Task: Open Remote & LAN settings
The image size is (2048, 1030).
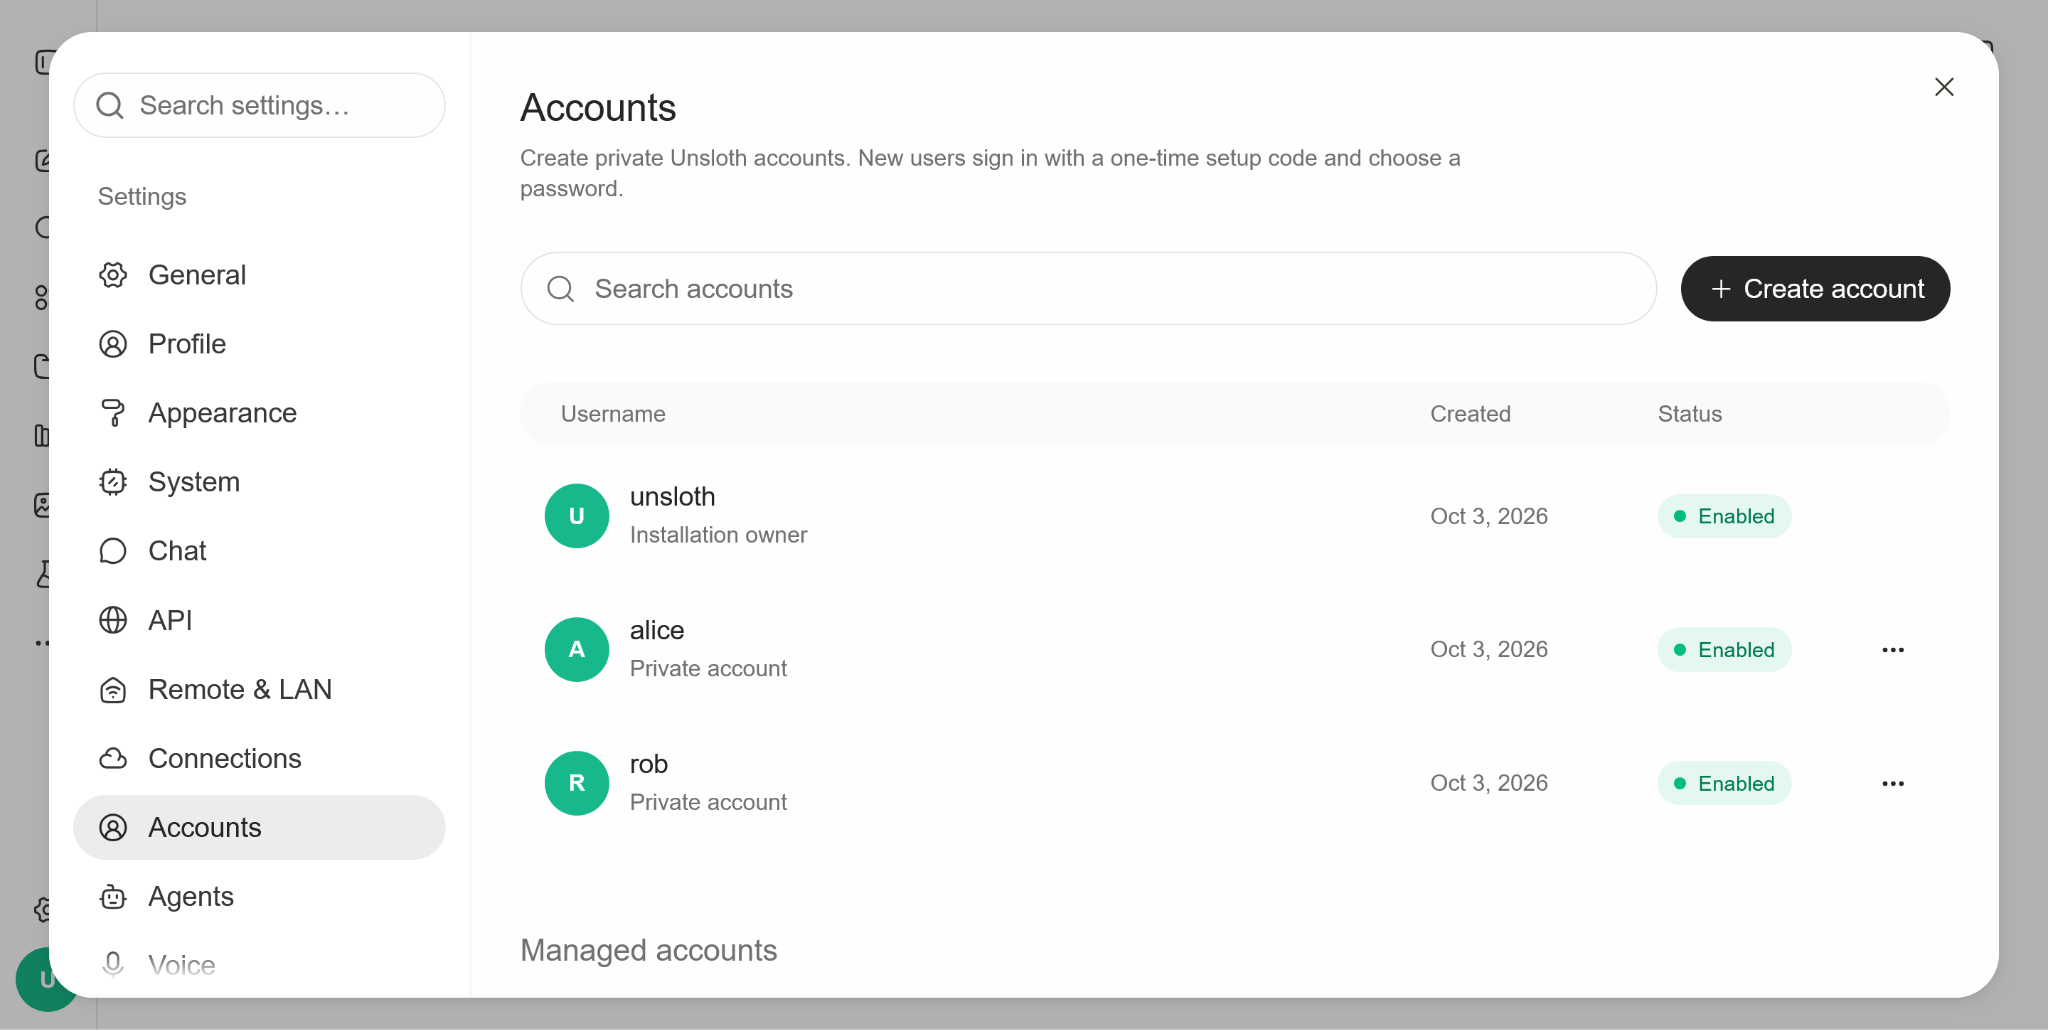Action: pos(259,689)
